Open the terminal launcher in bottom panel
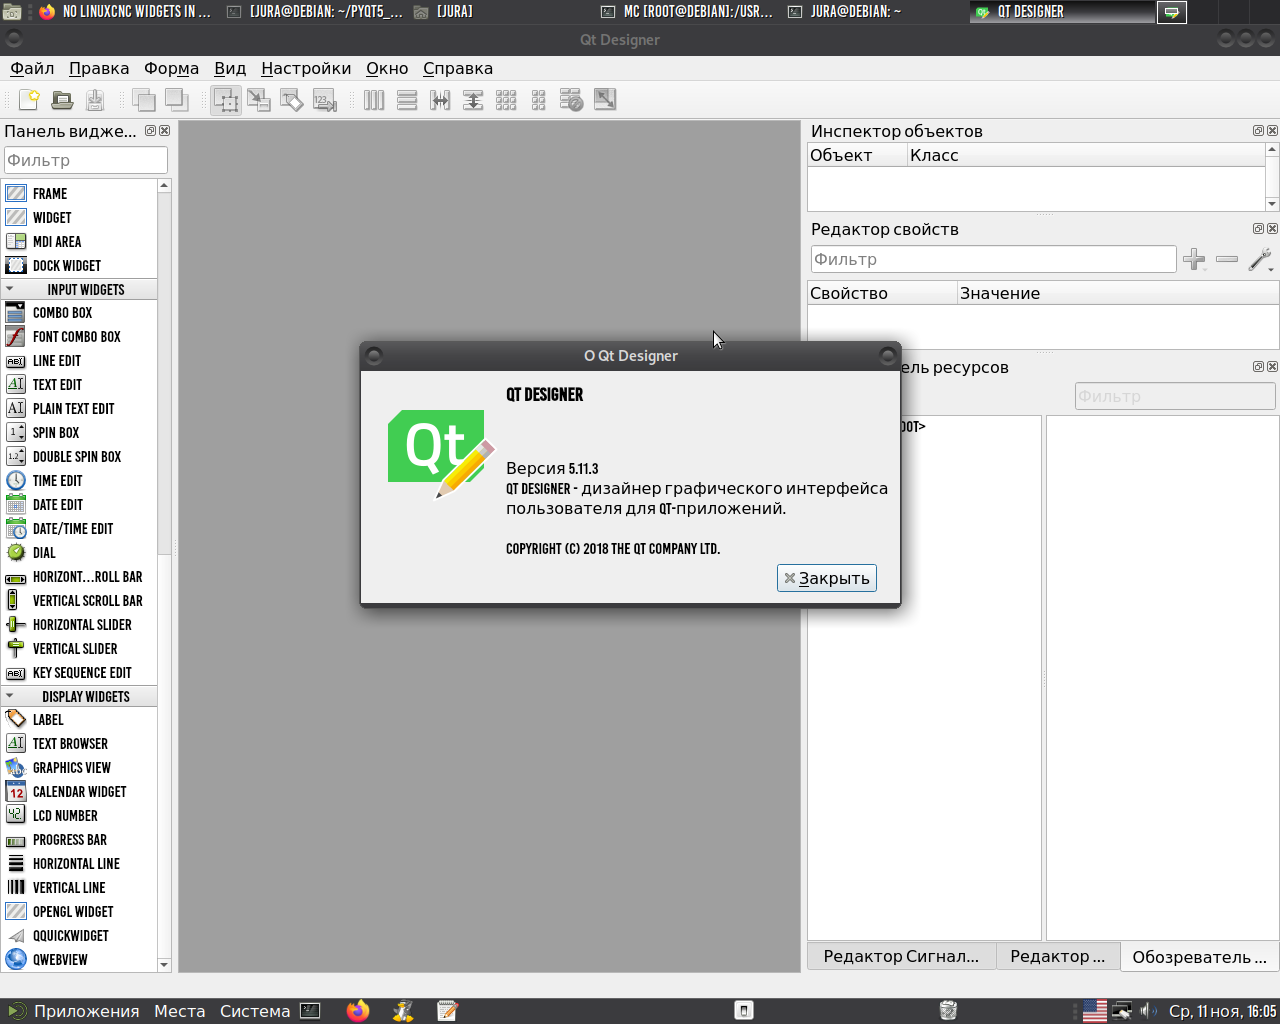The image size is (1280, 1024). coord(310,1011)
